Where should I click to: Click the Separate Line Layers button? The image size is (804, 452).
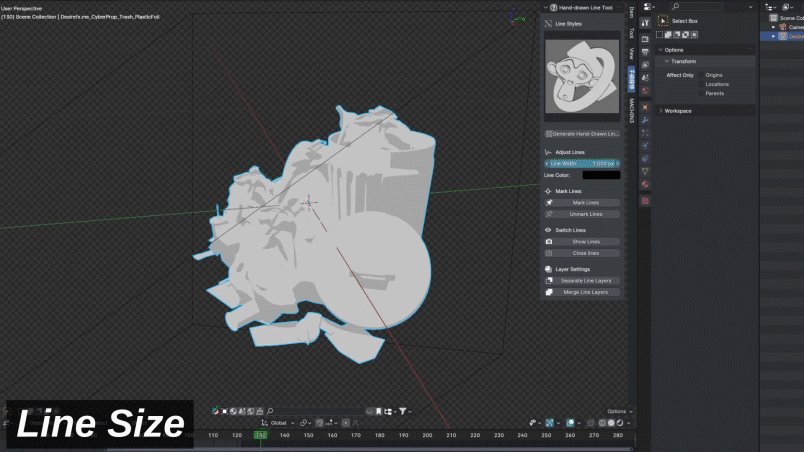tap(582, 280)
